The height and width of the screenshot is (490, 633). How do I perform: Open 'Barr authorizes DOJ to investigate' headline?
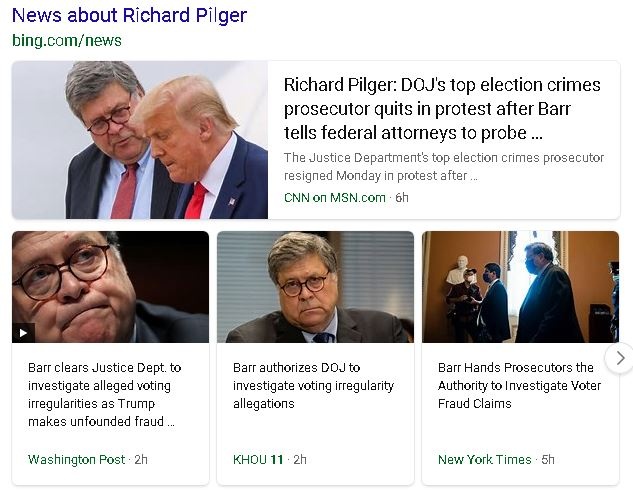tap(313, 386)
